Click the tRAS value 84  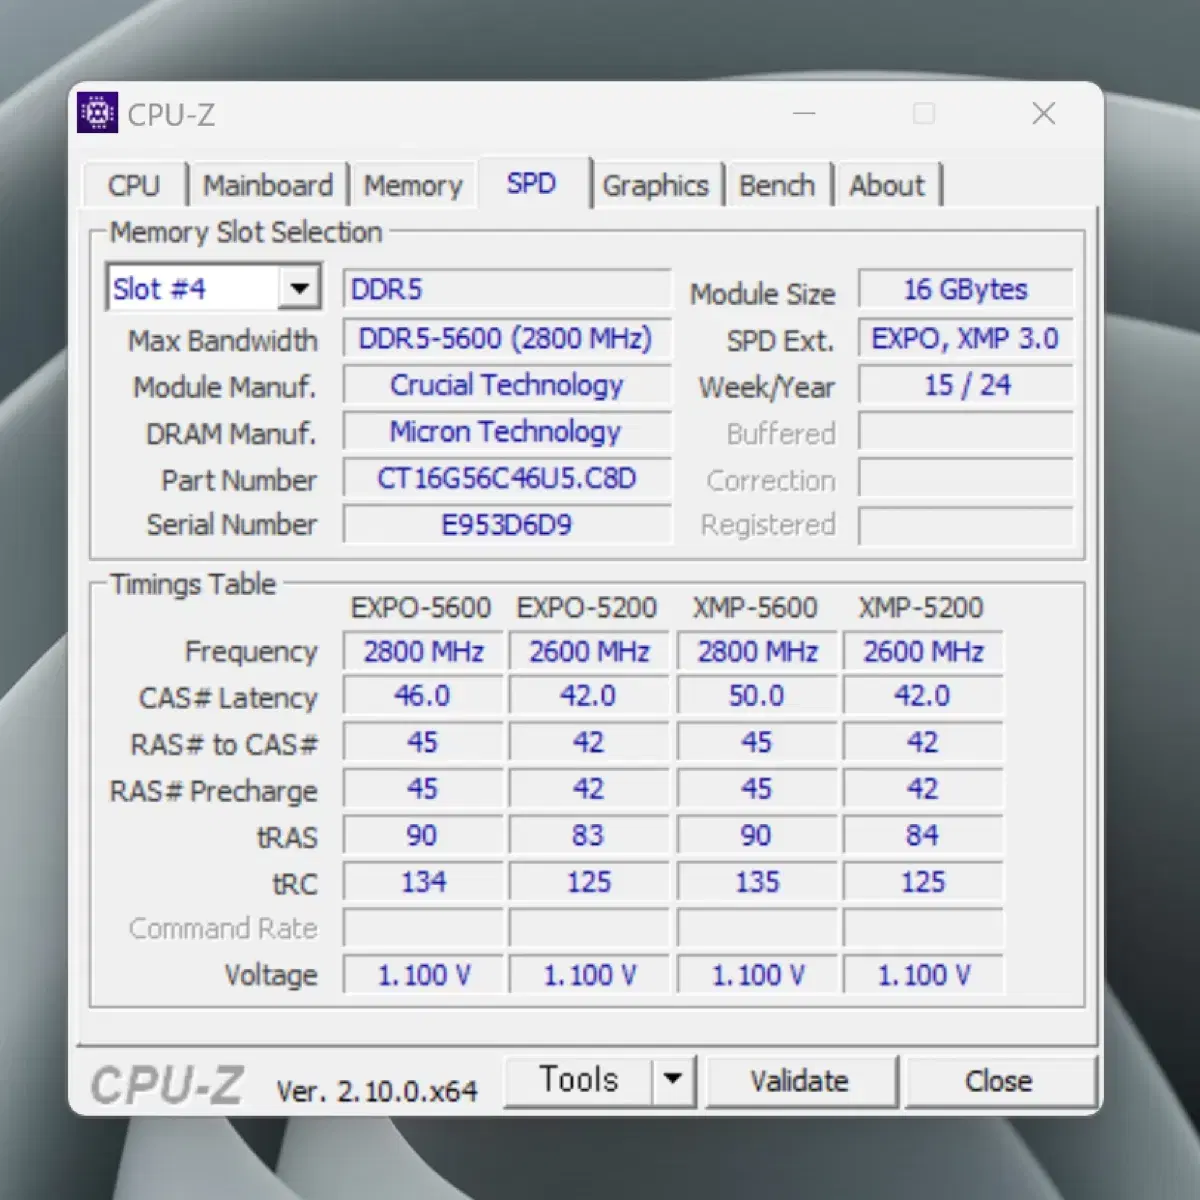tap(923, 836)
